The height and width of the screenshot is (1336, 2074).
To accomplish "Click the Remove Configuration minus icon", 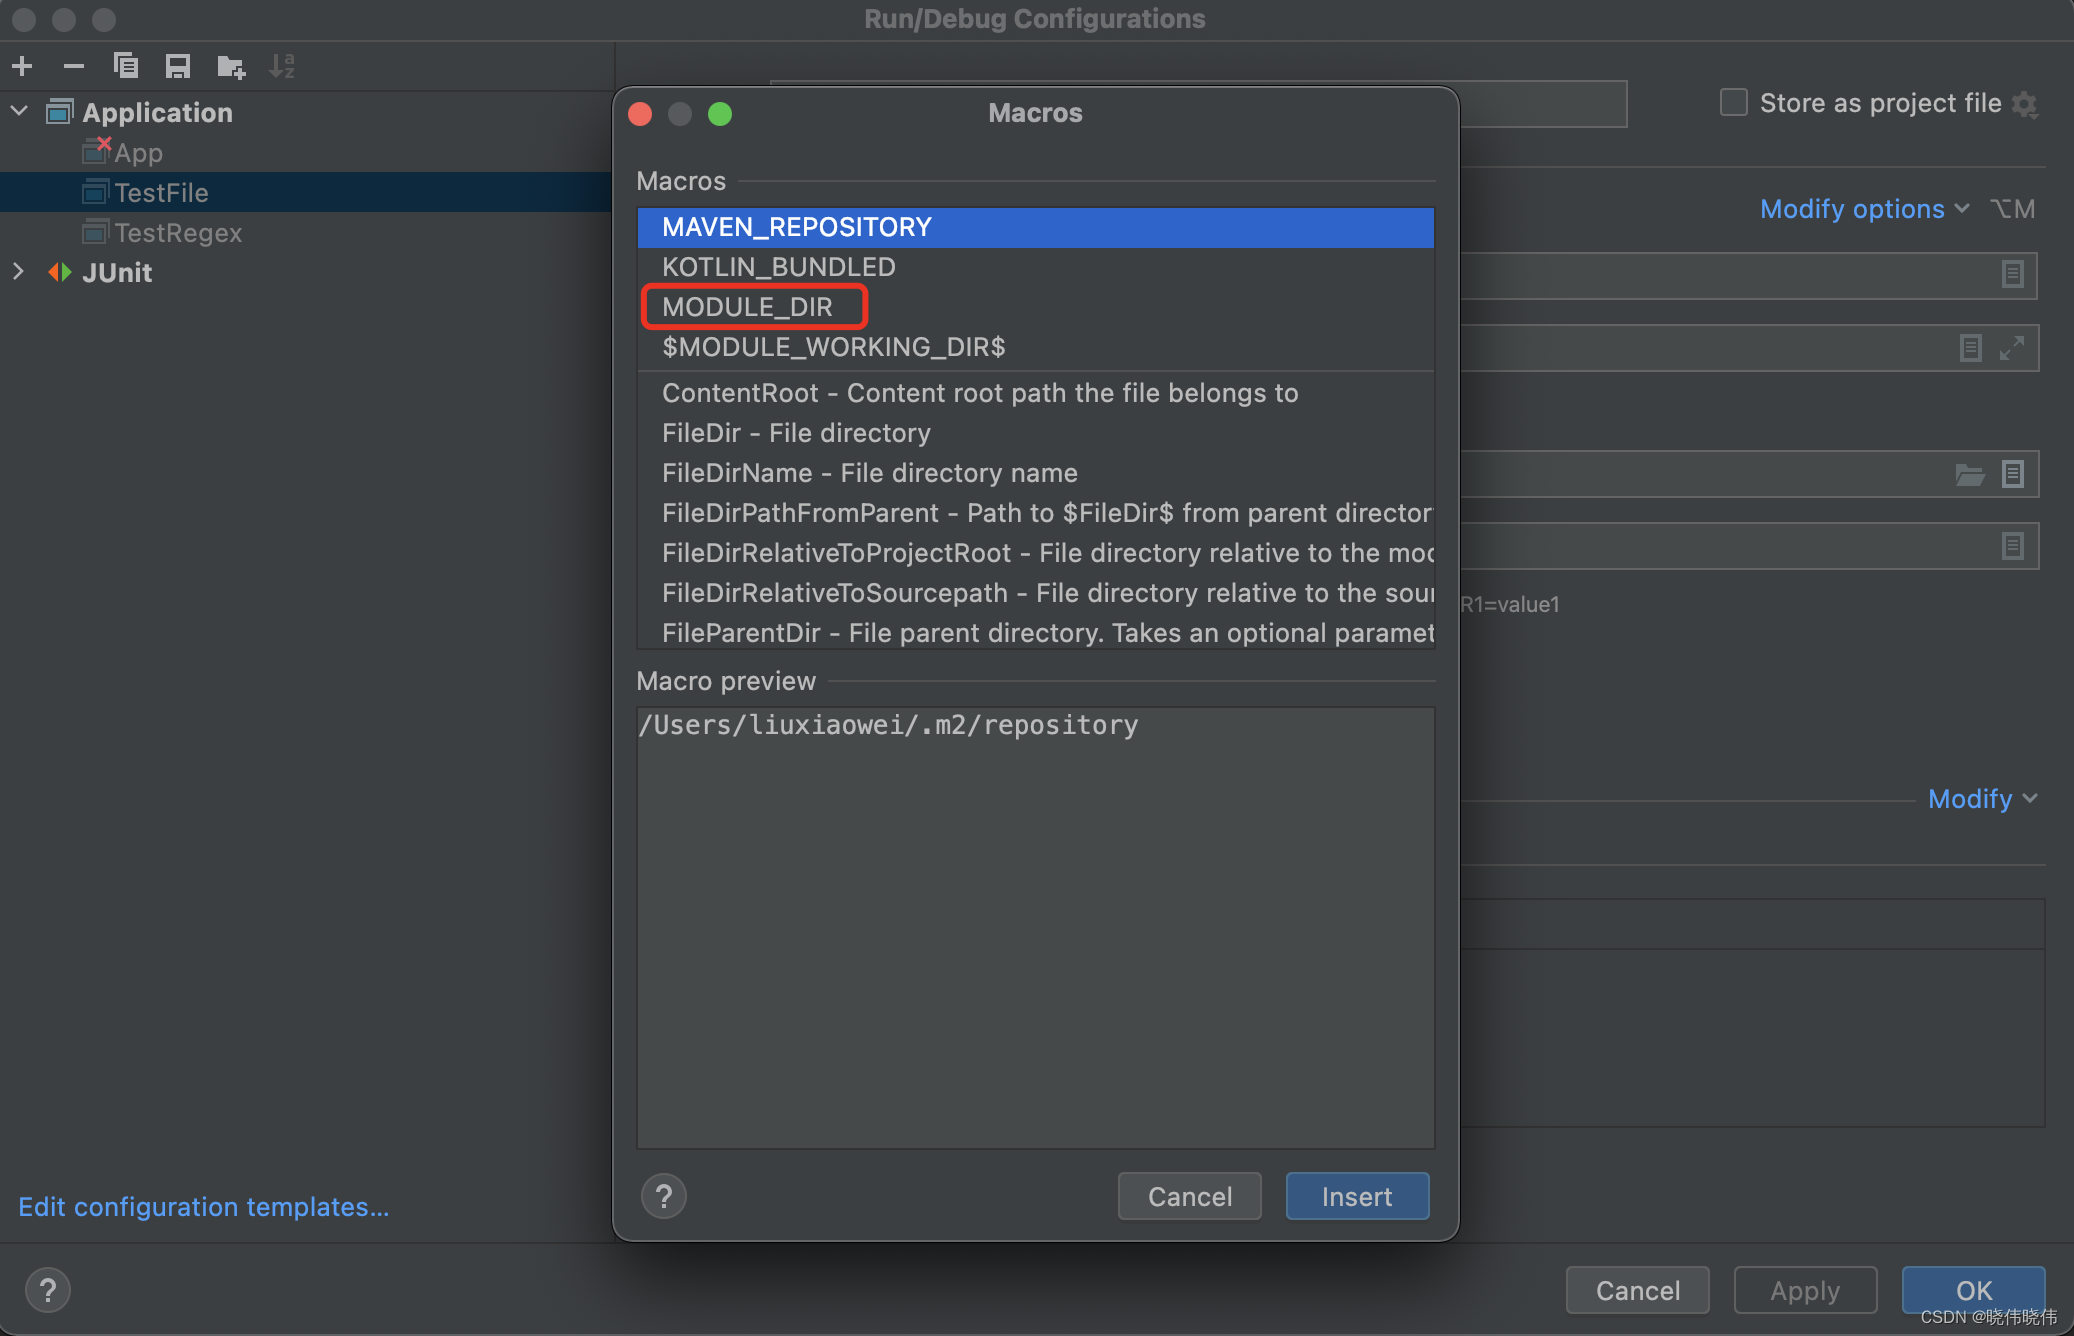I will (73, 66).
